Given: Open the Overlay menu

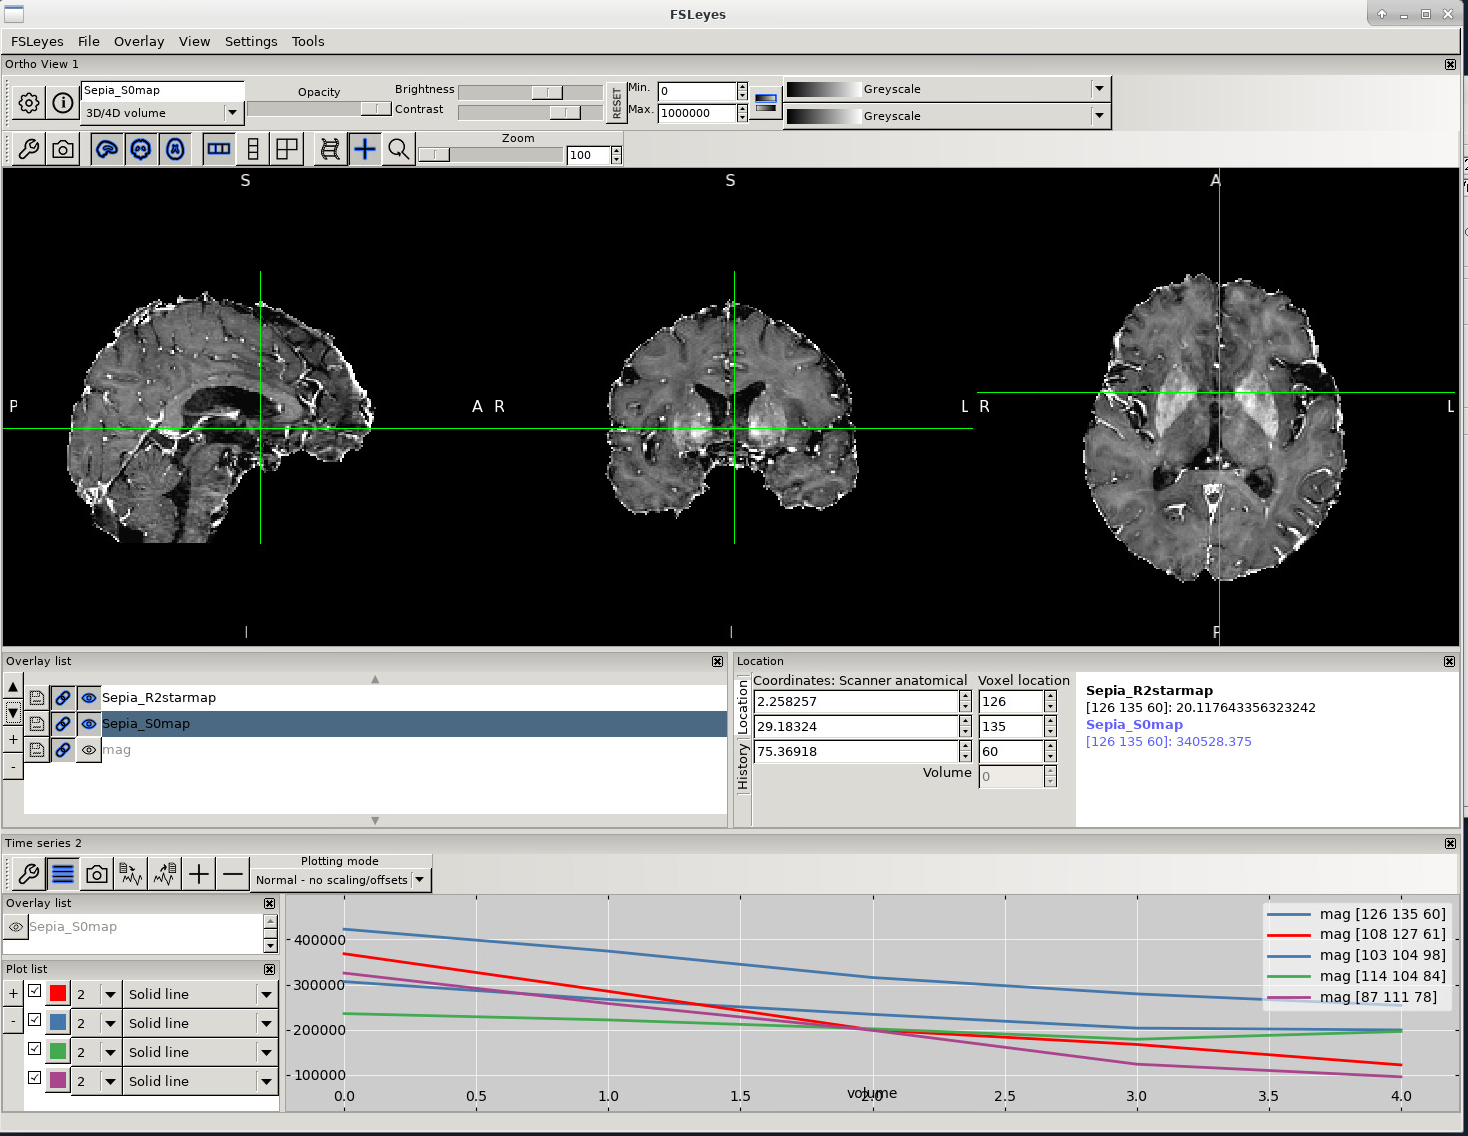Looking at the screenshot, I should (139, 41).
